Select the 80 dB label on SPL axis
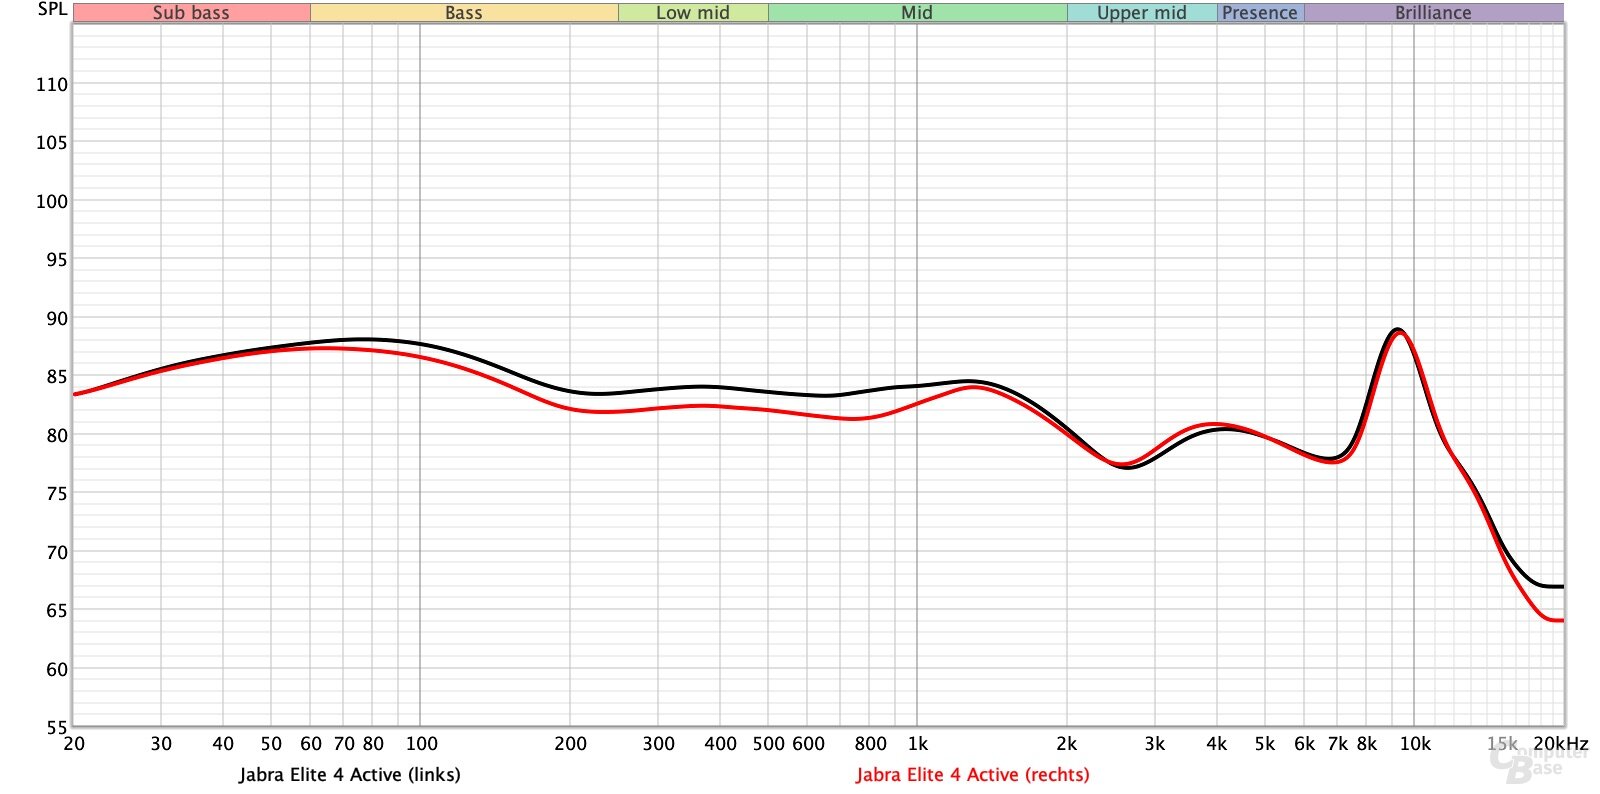This screenshot has height=794, width=1600. tap(57, 435)
